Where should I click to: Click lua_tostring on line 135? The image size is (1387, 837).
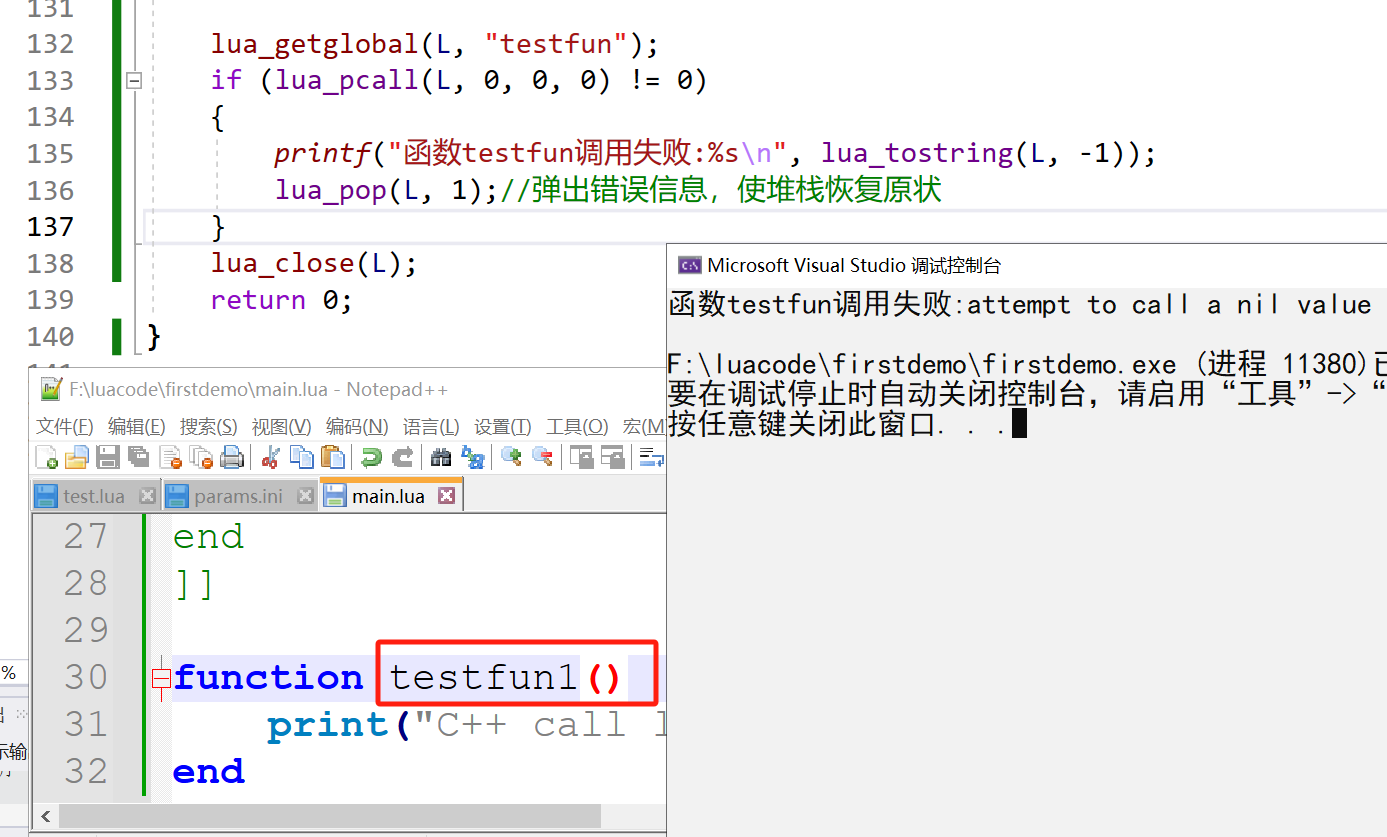click(917, 154)
